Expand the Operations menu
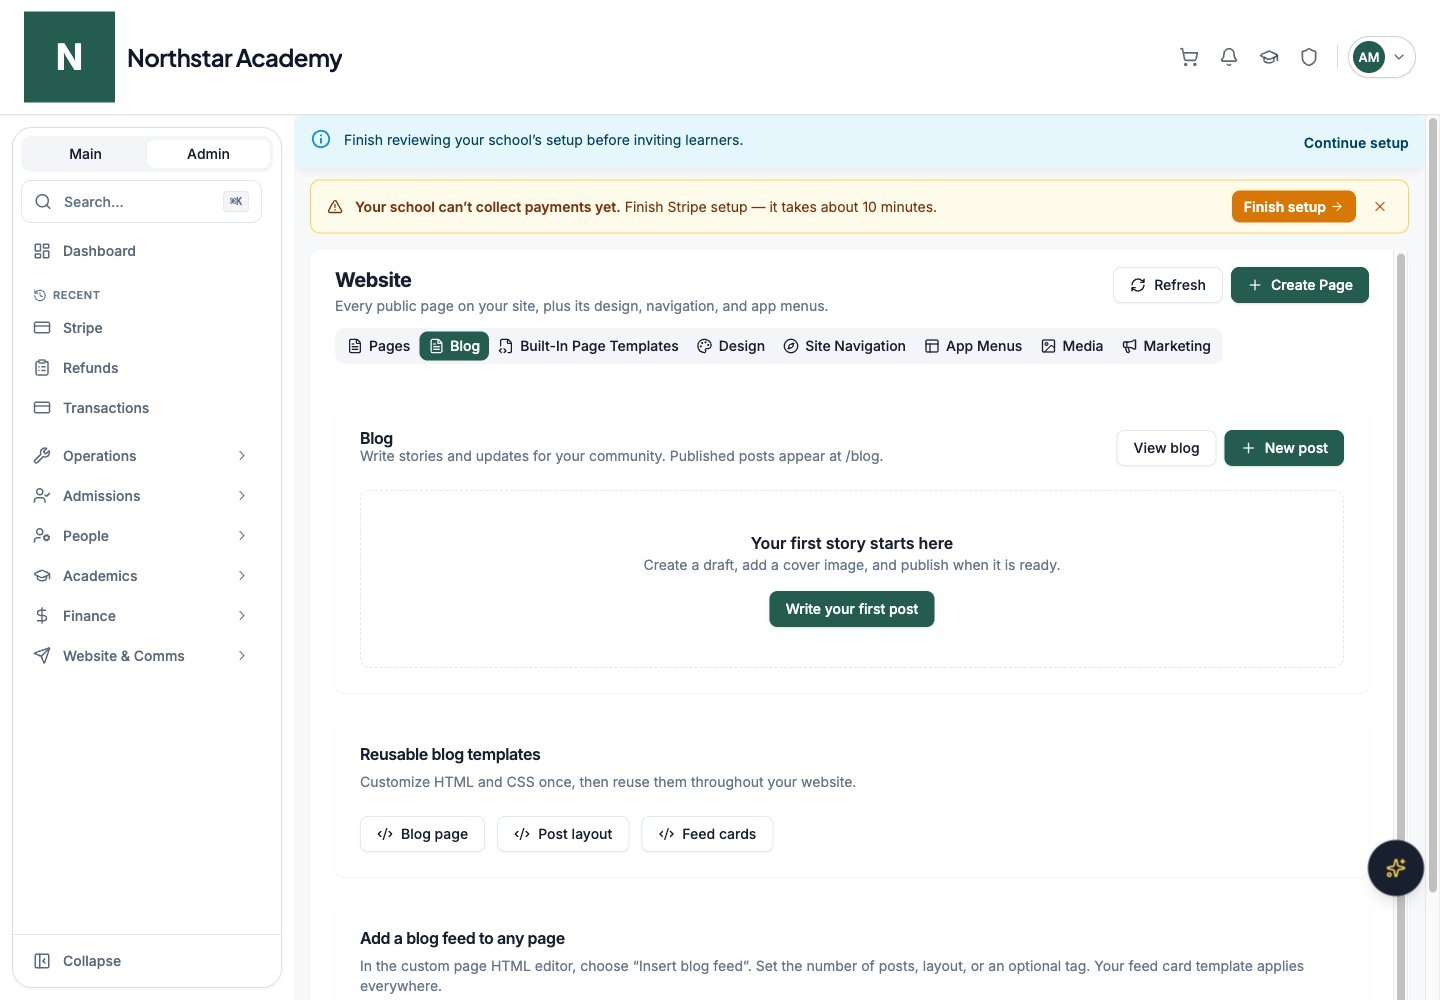Screen dimensions: 1440x1000 pyautogui.click(x=141, y=456)
